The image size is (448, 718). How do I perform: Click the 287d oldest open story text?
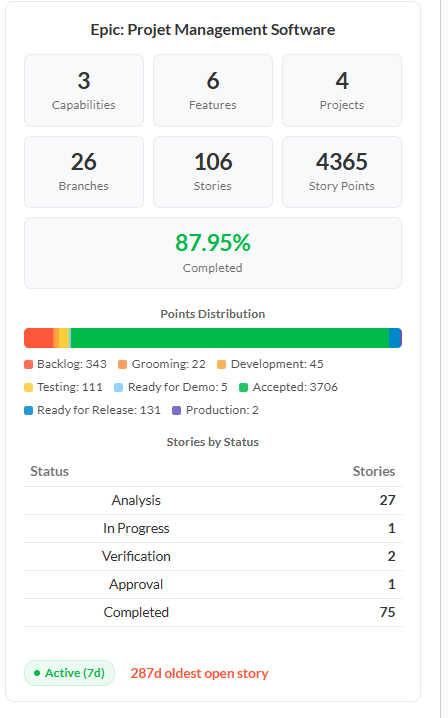199,673
